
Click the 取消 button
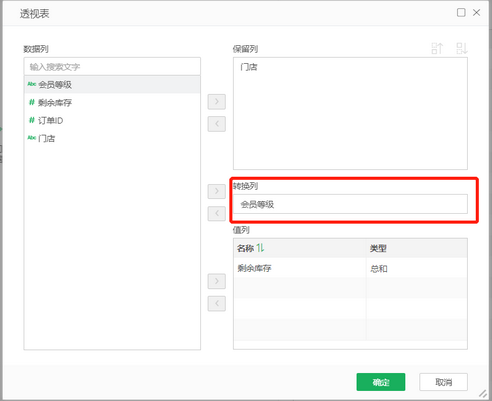443,382
